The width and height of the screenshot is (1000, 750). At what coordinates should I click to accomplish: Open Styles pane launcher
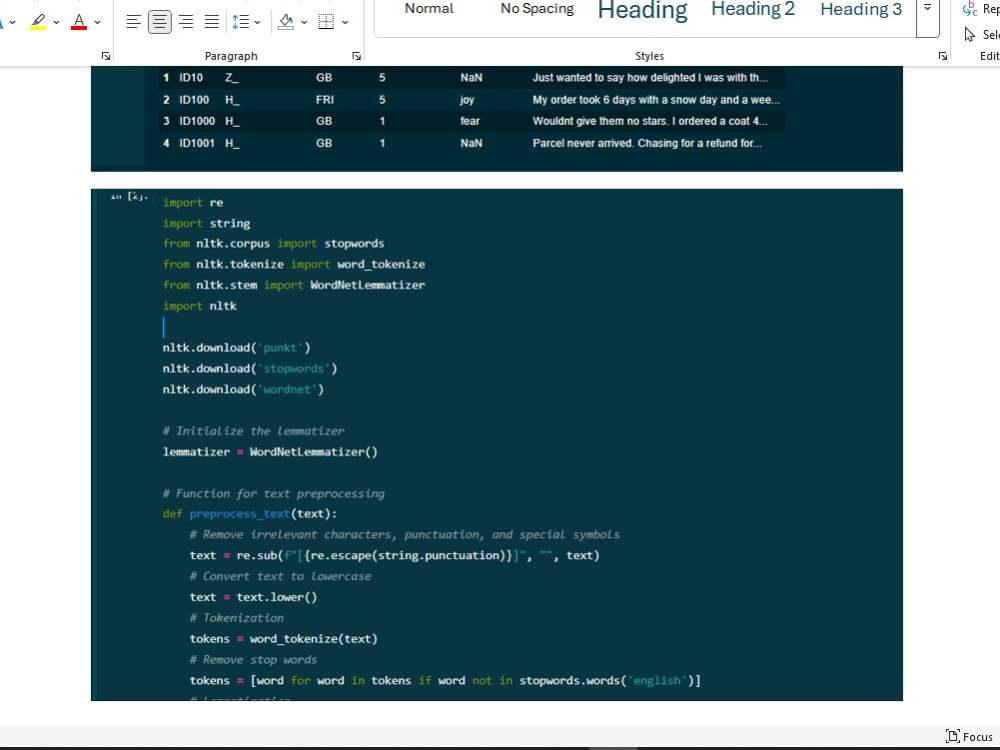[x=943, y=56]
